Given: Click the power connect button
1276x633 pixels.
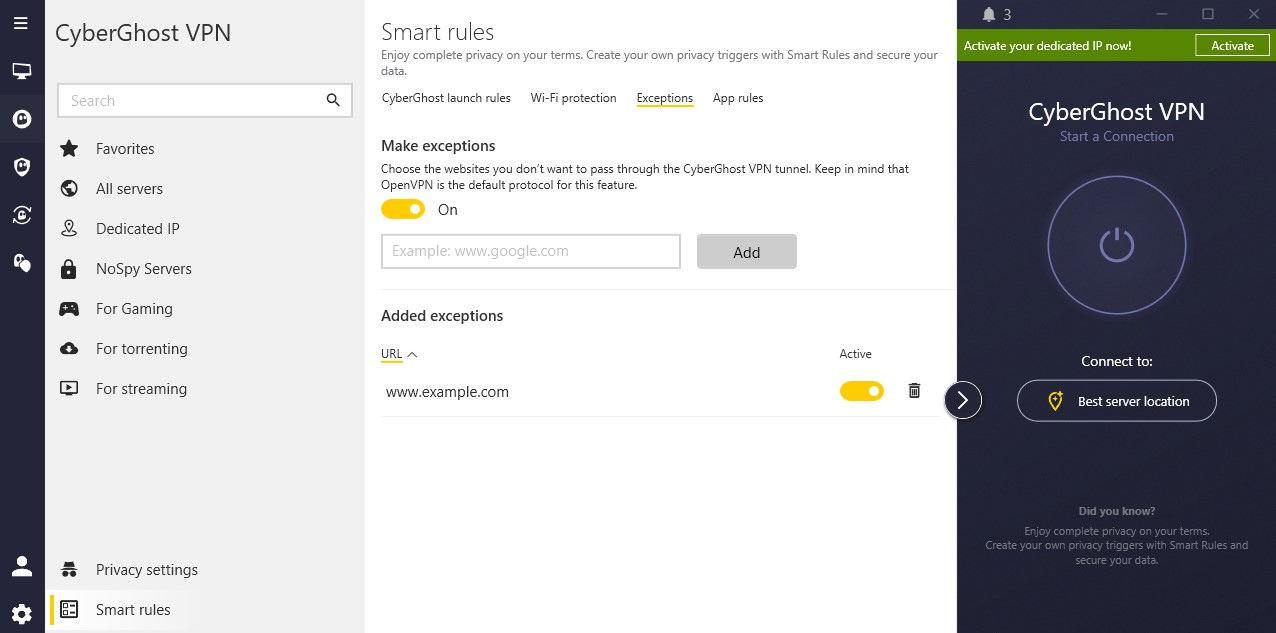Looking at the screenshot, I should [1117, 245].
